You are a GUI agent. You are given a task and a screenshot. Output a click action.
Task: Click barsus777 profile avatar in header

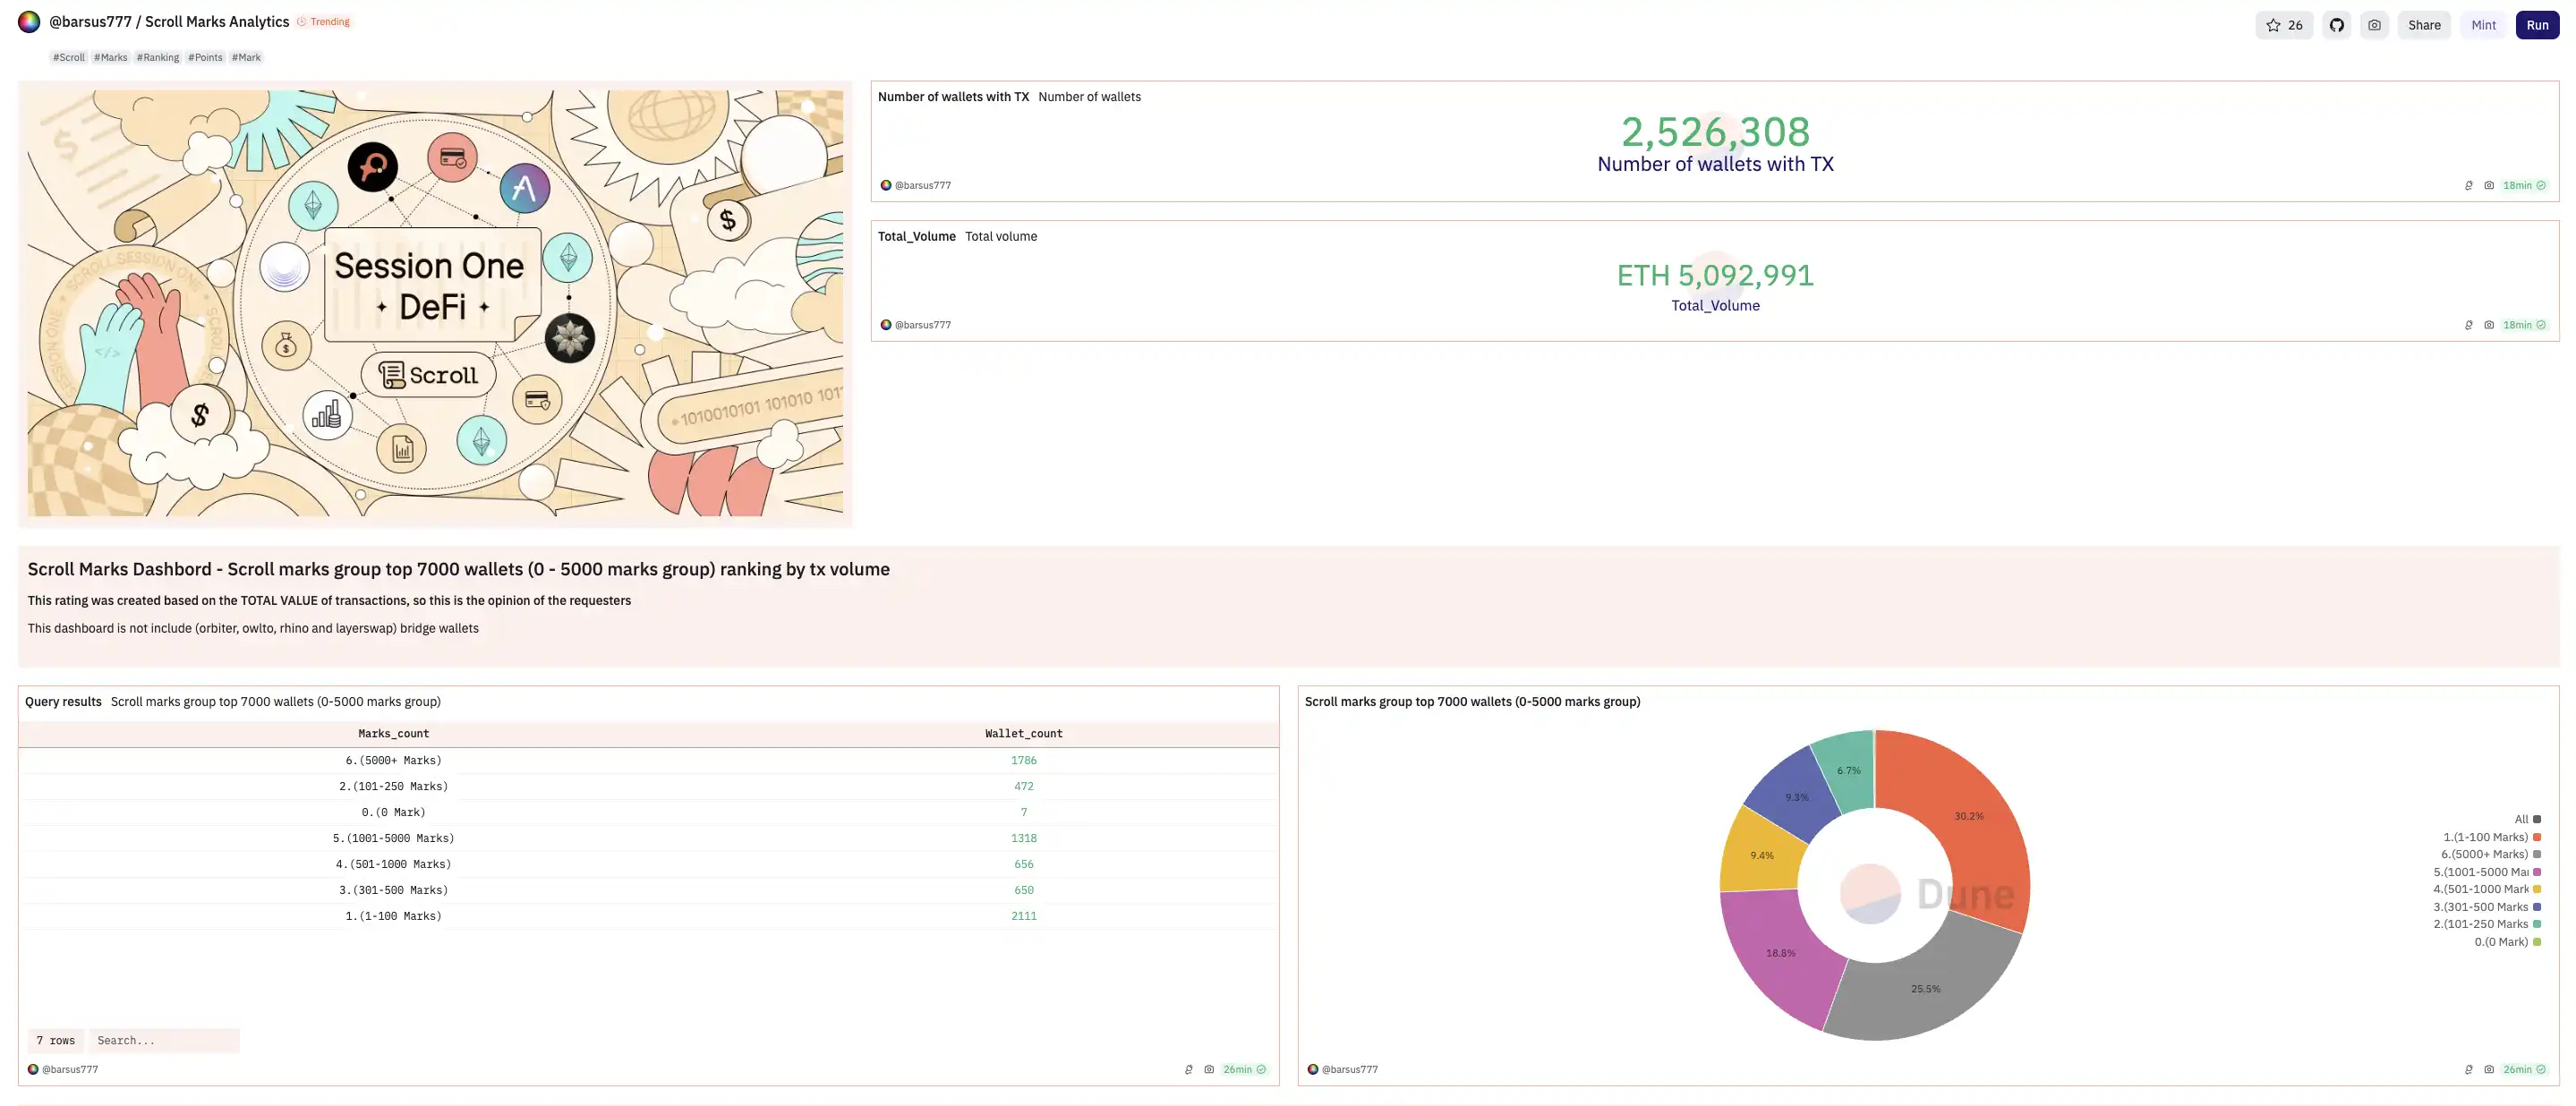click(x=29, y=22)
